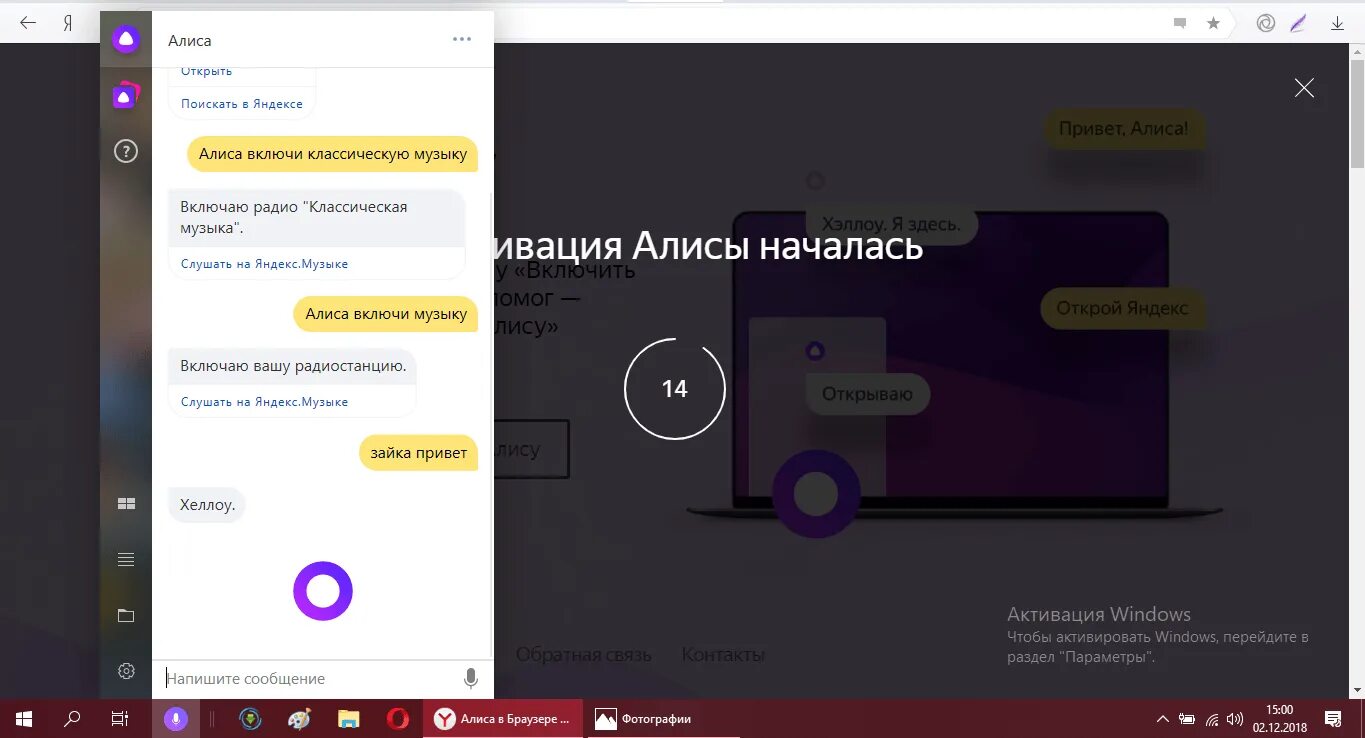This screenshot has height=738, width=1365.
Task: Click the Alice microphone button on the taskbar
Action: [176, 718]
